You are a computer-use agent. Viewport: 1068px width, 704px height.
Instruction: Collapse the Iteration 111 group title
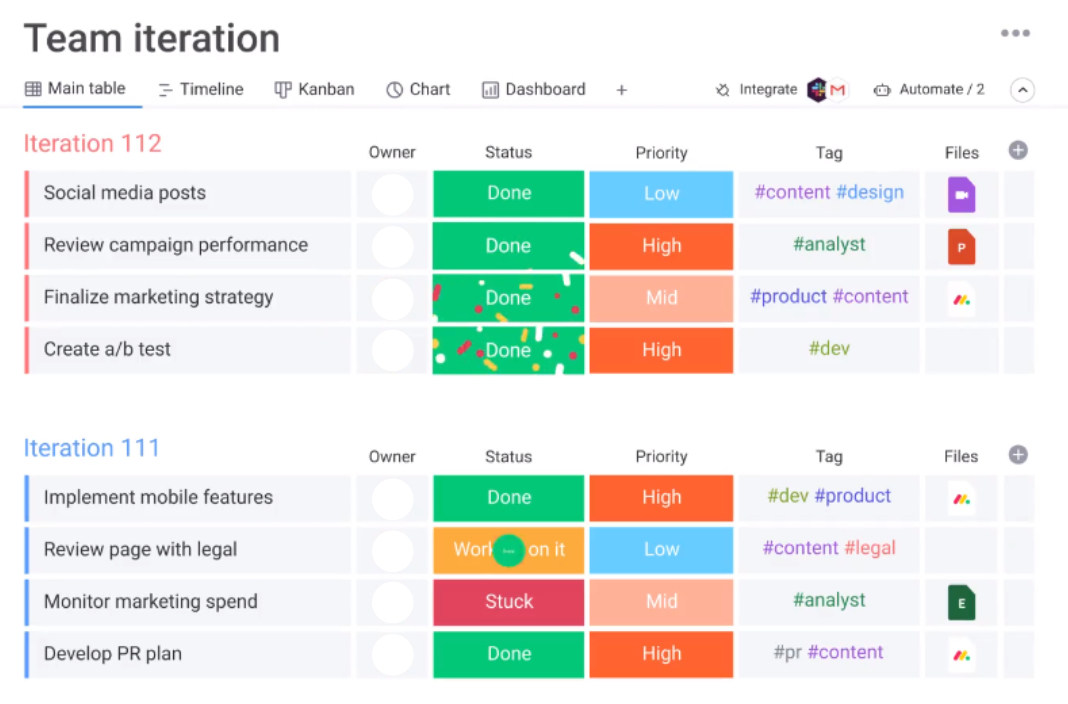91,448
